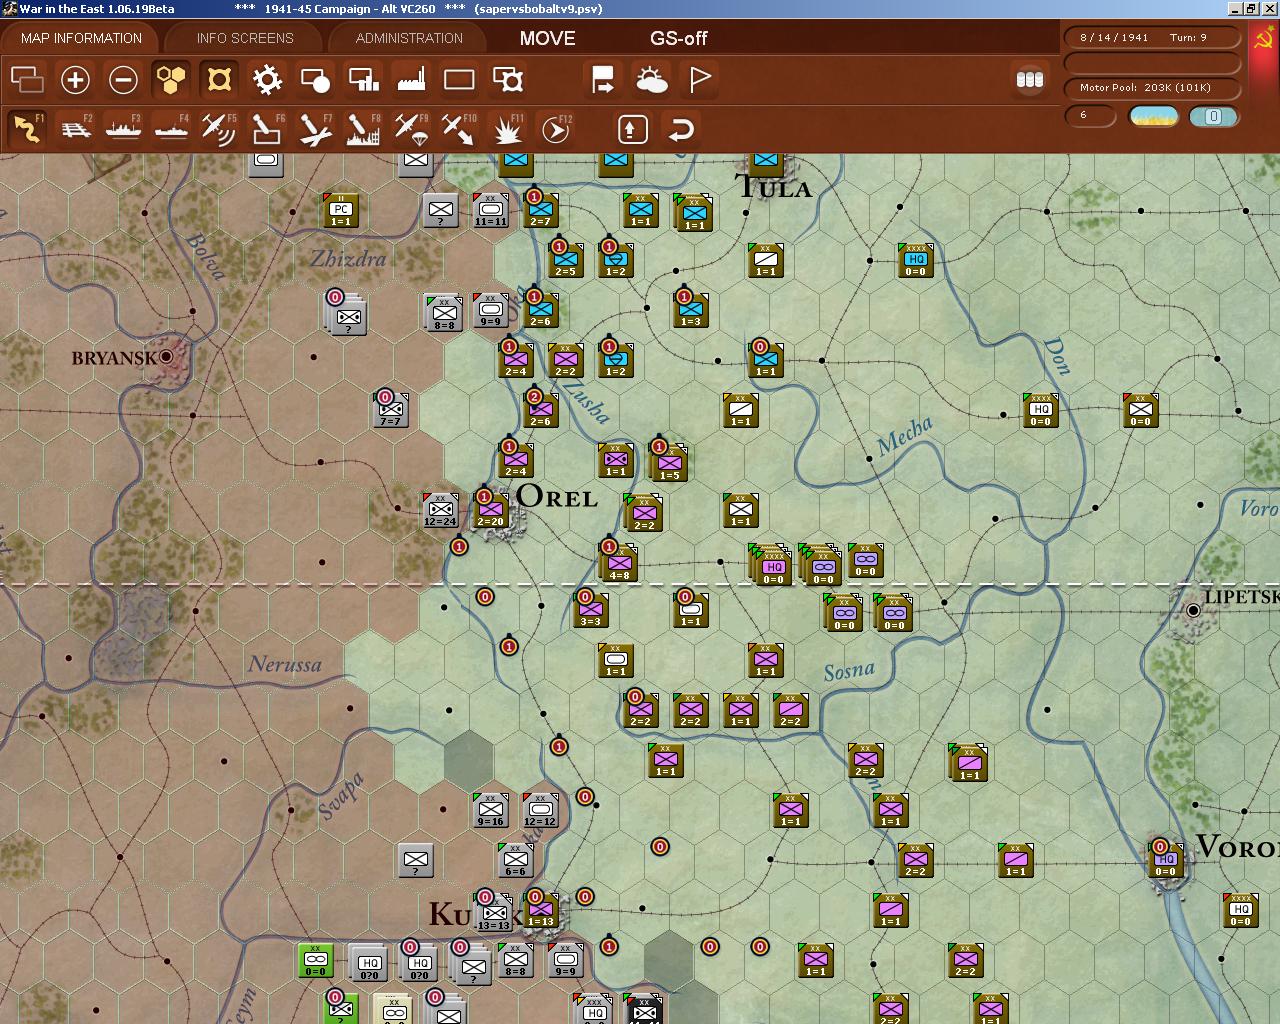Click the F12 end turn arrow icon

pyautogui.click(x=556, y=129)
